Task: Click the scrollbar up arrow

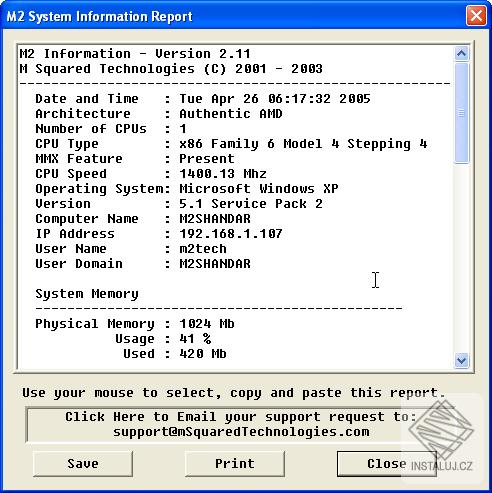Action: (462, 53)
